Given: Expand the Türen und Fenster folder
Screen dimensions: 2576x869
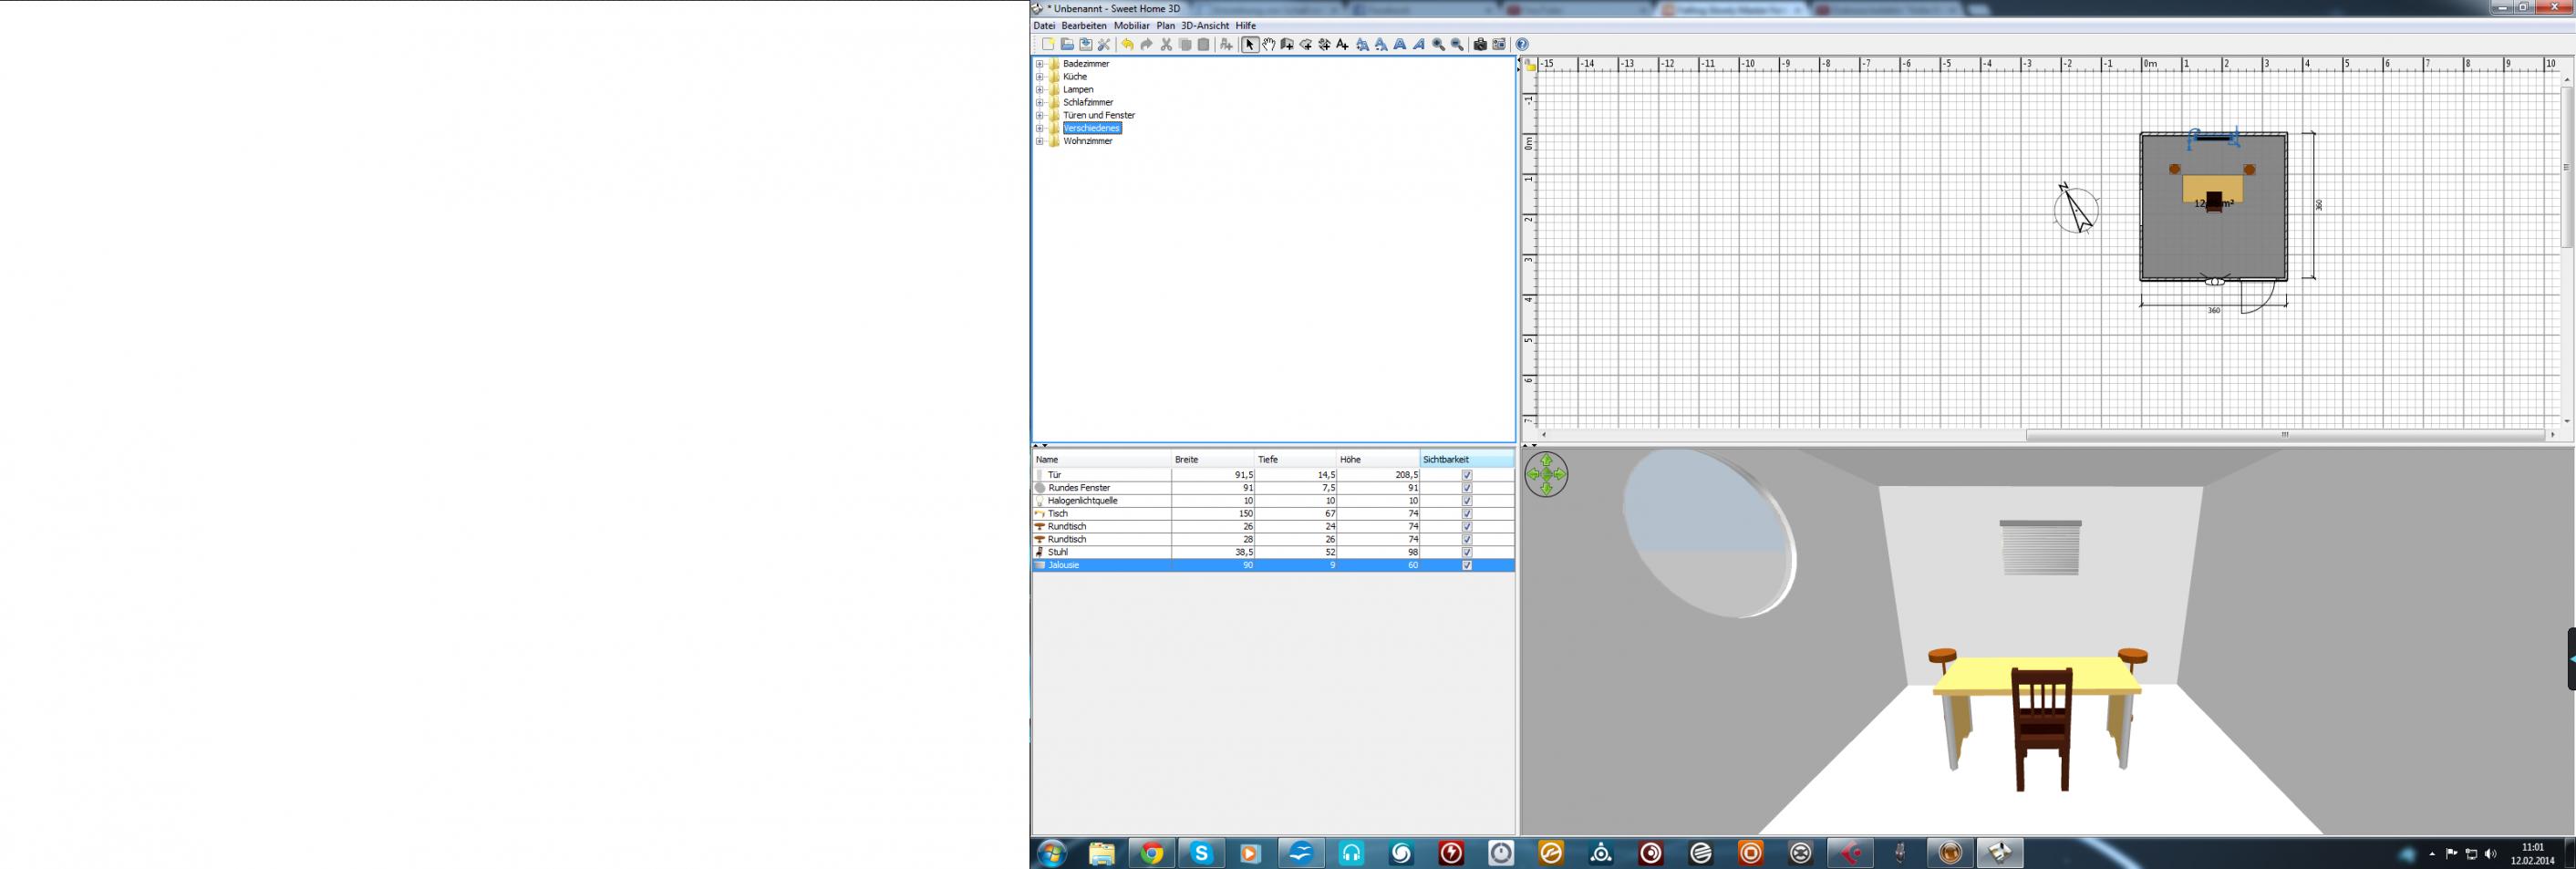Looking at the screenshot, I should coord(1040,115).
